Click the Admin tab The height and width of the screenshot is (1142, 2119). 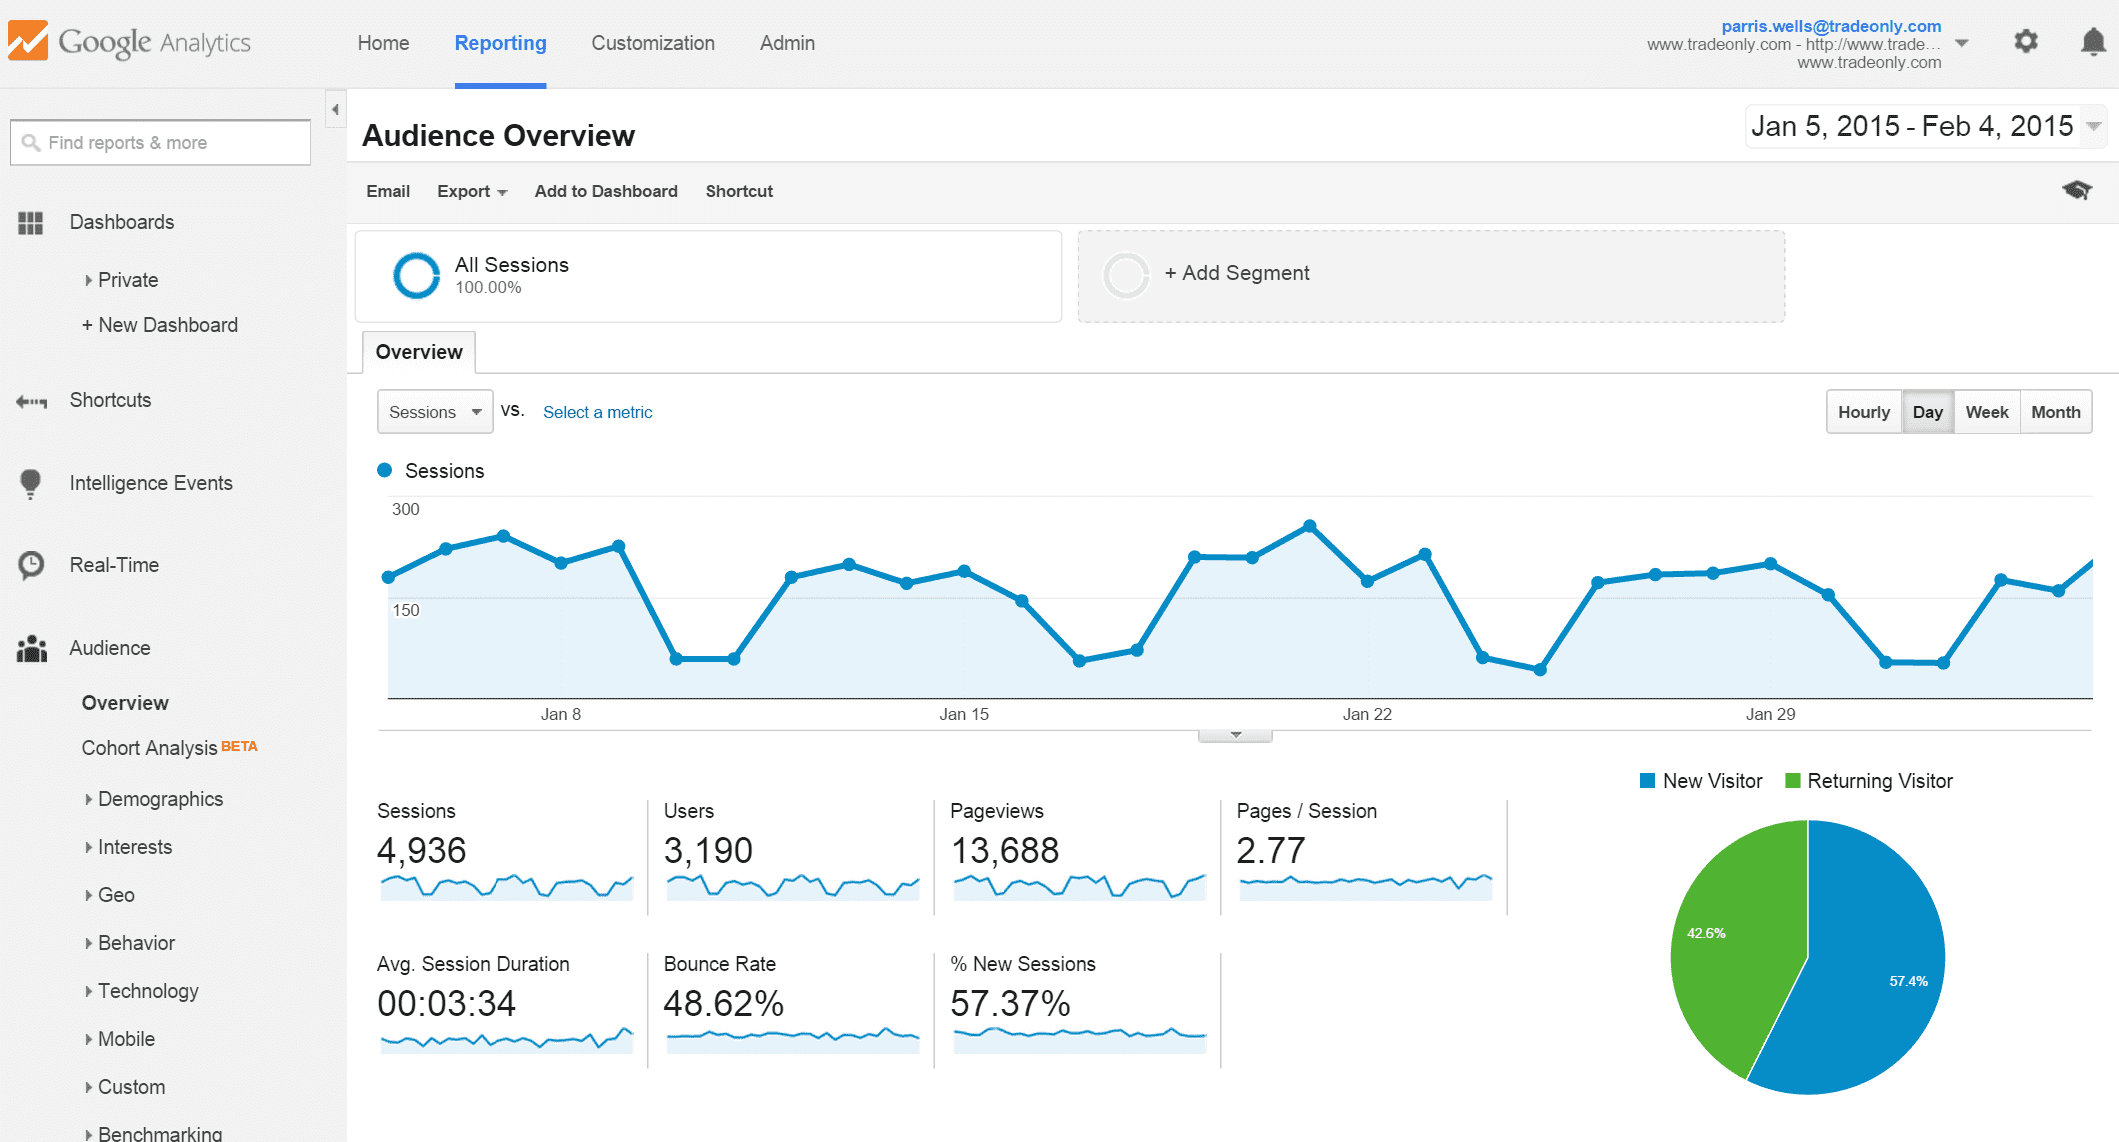pyautogui.click(x=782, y=44)
